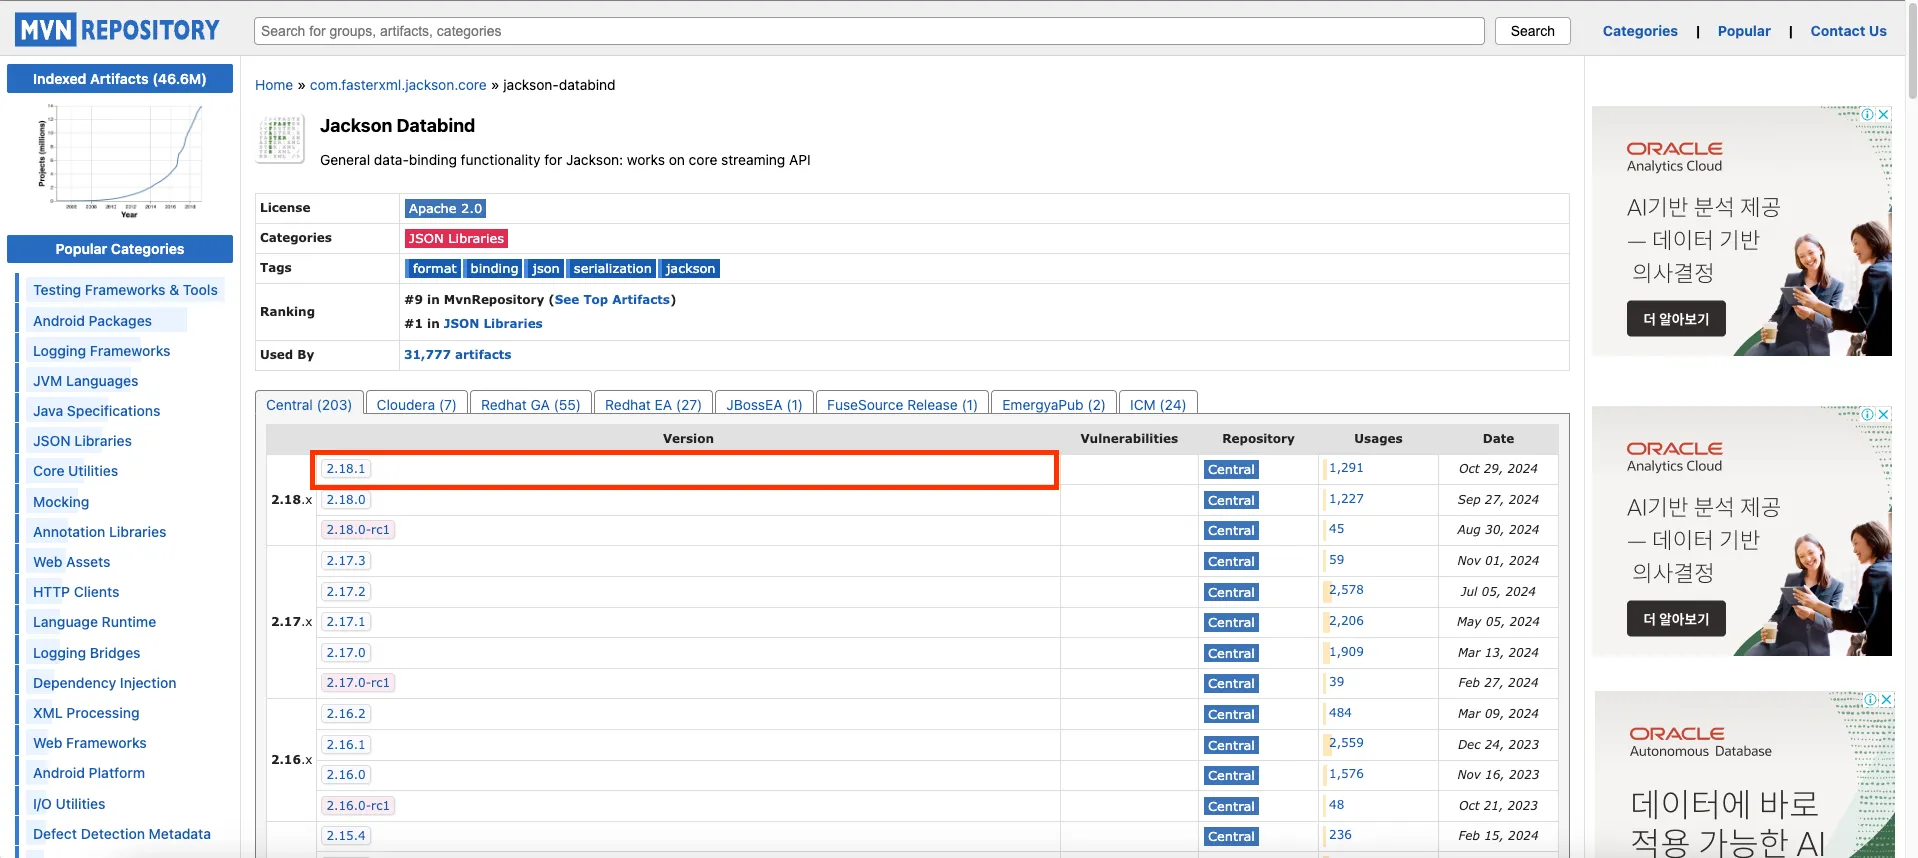Focus the artifact search input field
Screen dimensions: 1918x858
point(869,31)
